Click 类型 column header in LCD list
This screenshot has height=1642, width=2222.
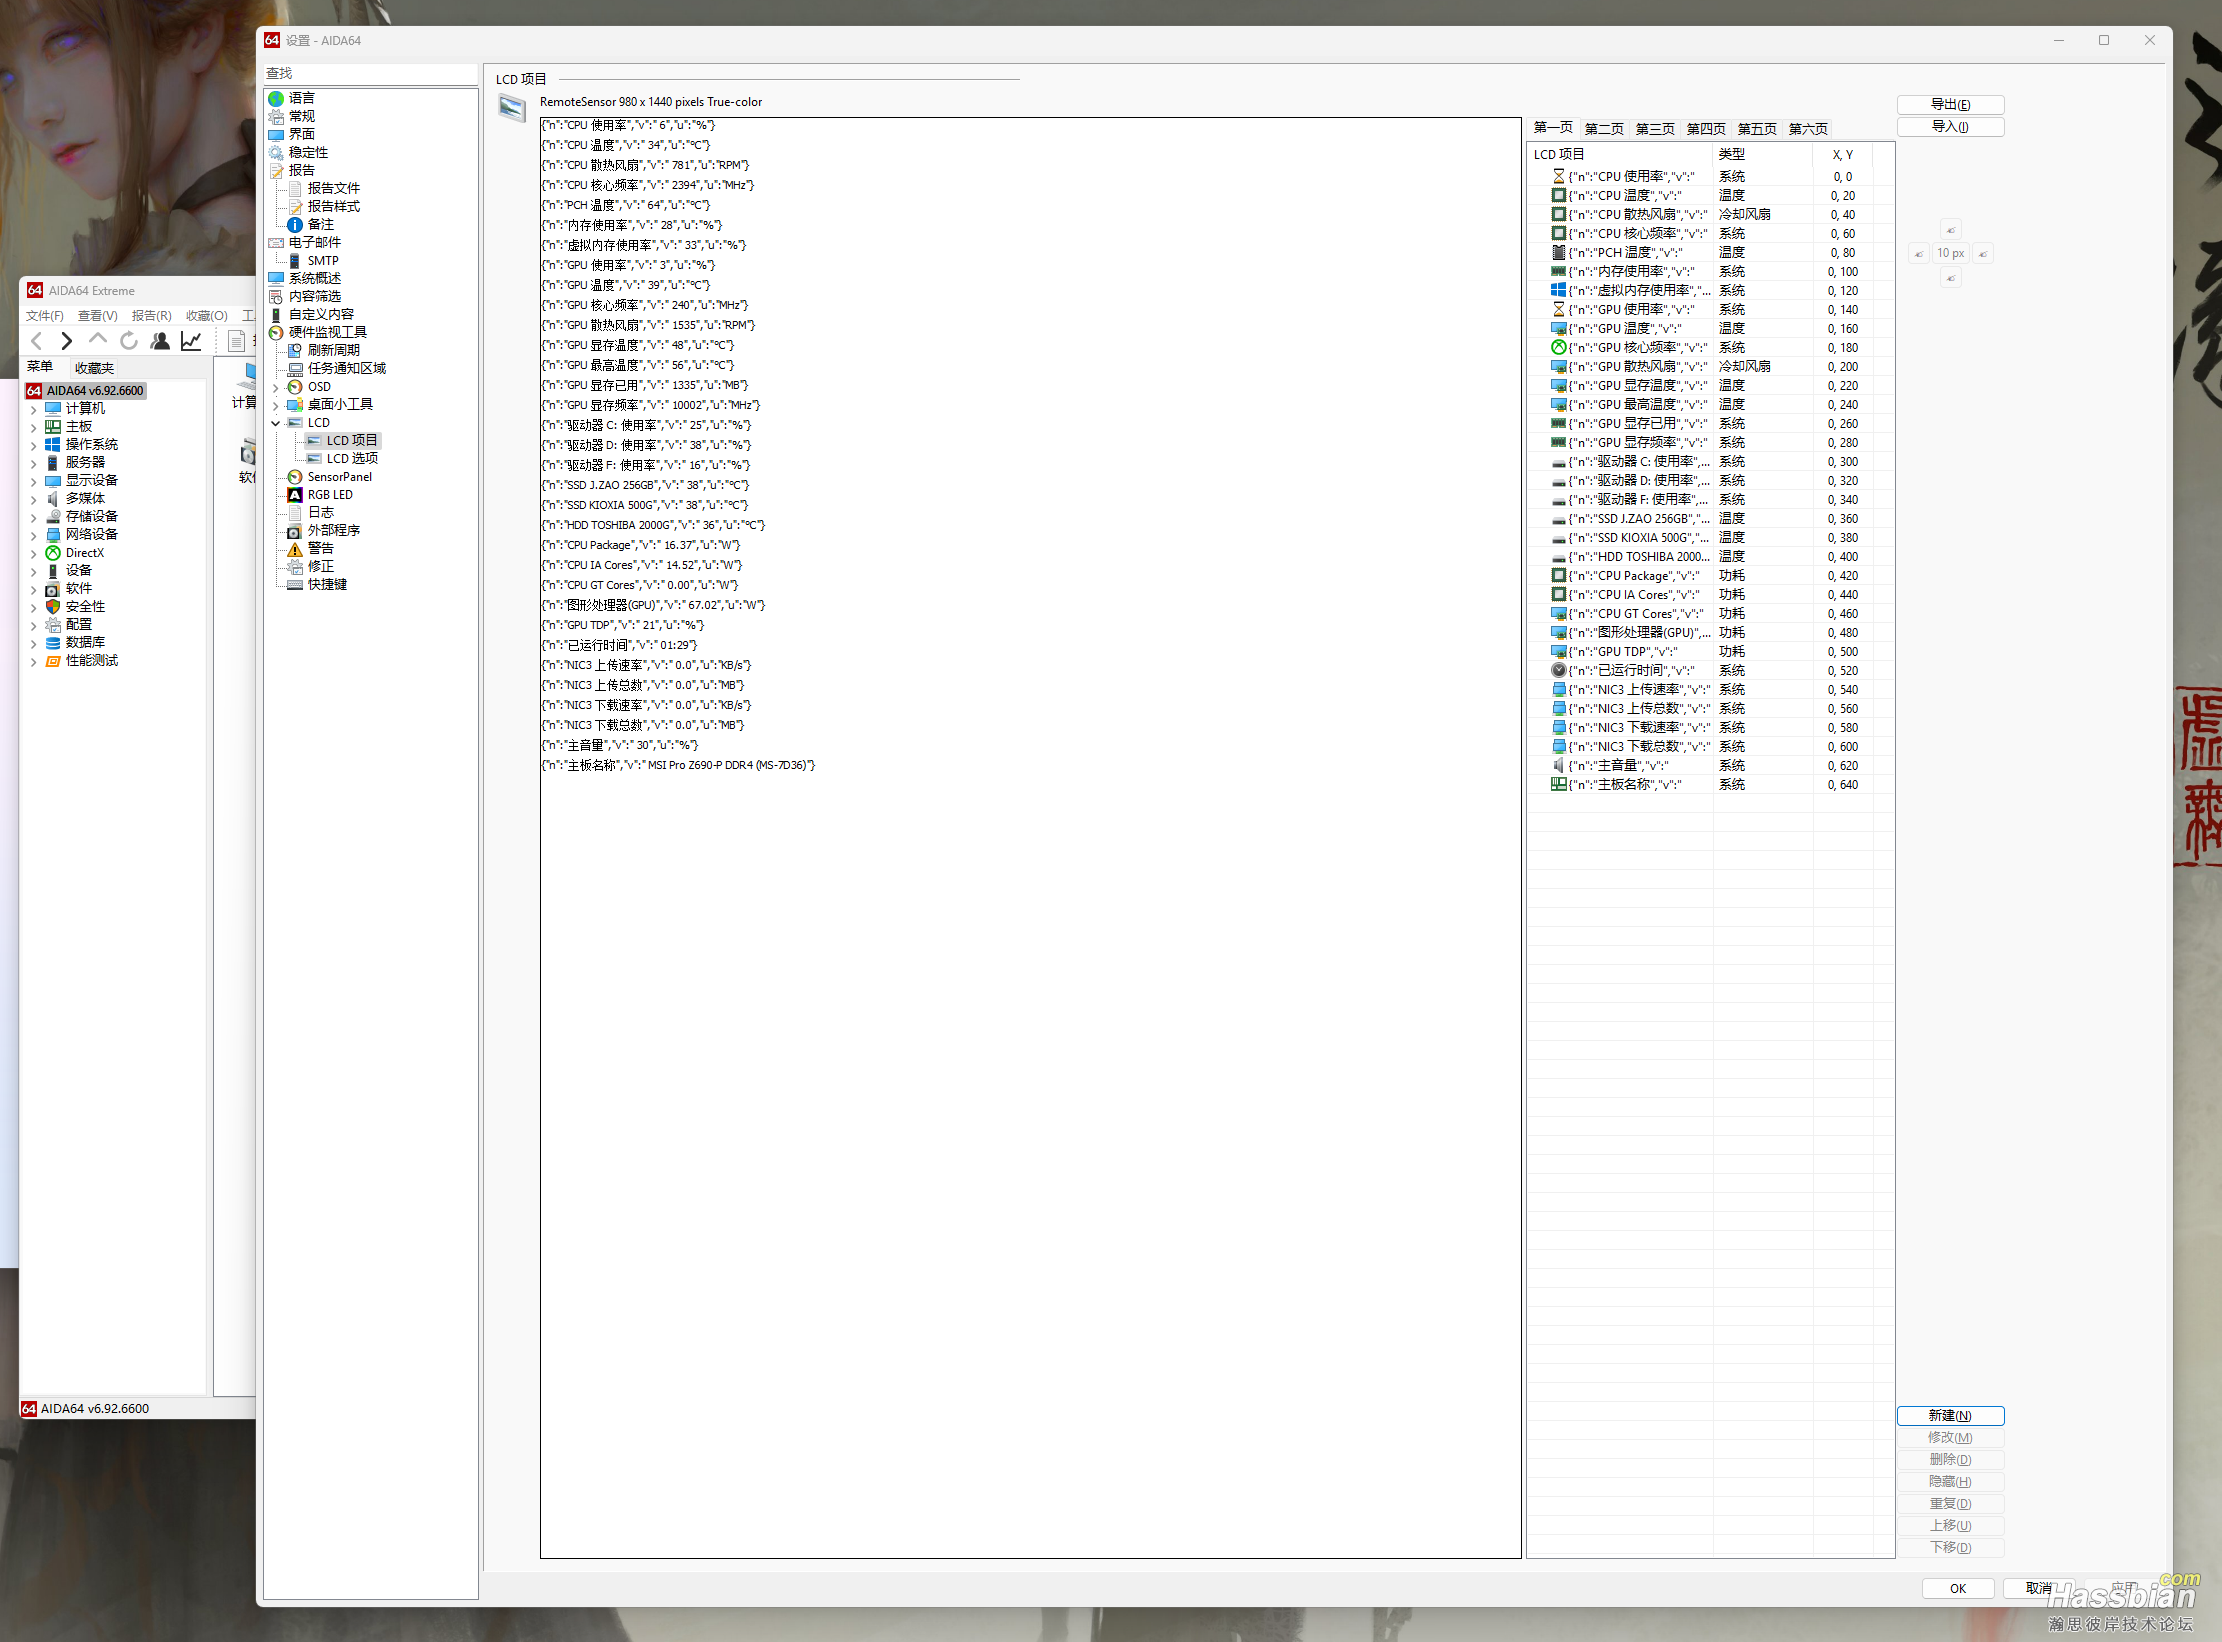click(1762, 155)
